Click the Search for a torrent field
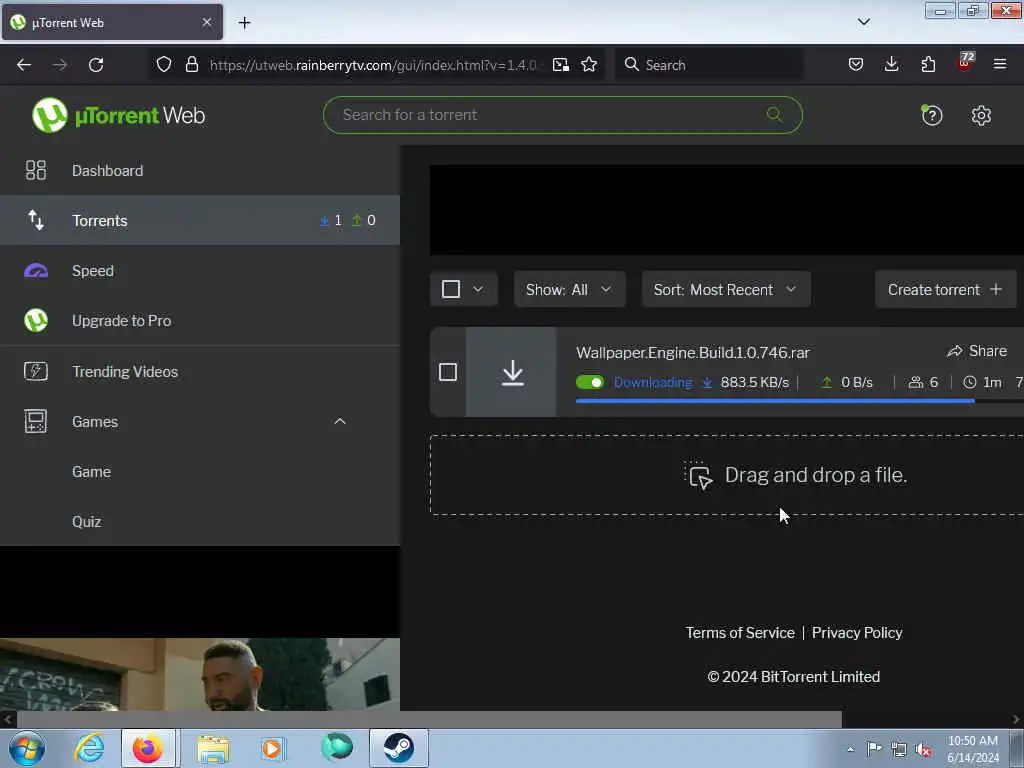 [x=562, y=115]
